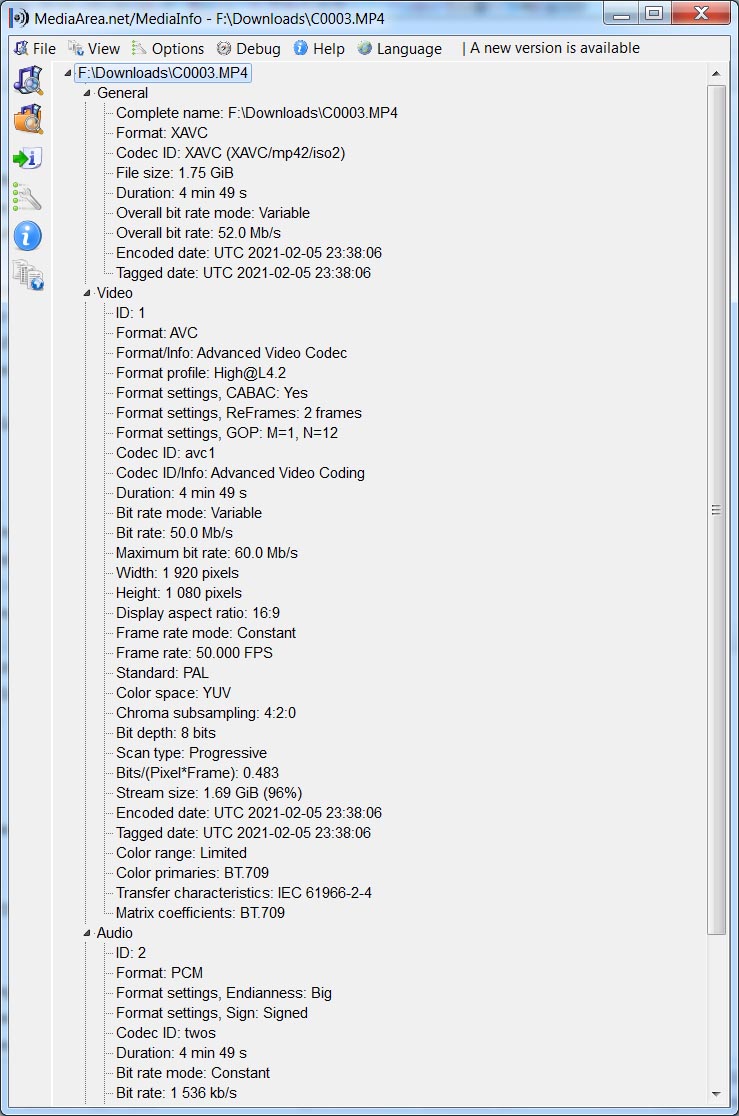
Task: Select 'File size: 1.75 GiB' row
Action: click(174, 173)
